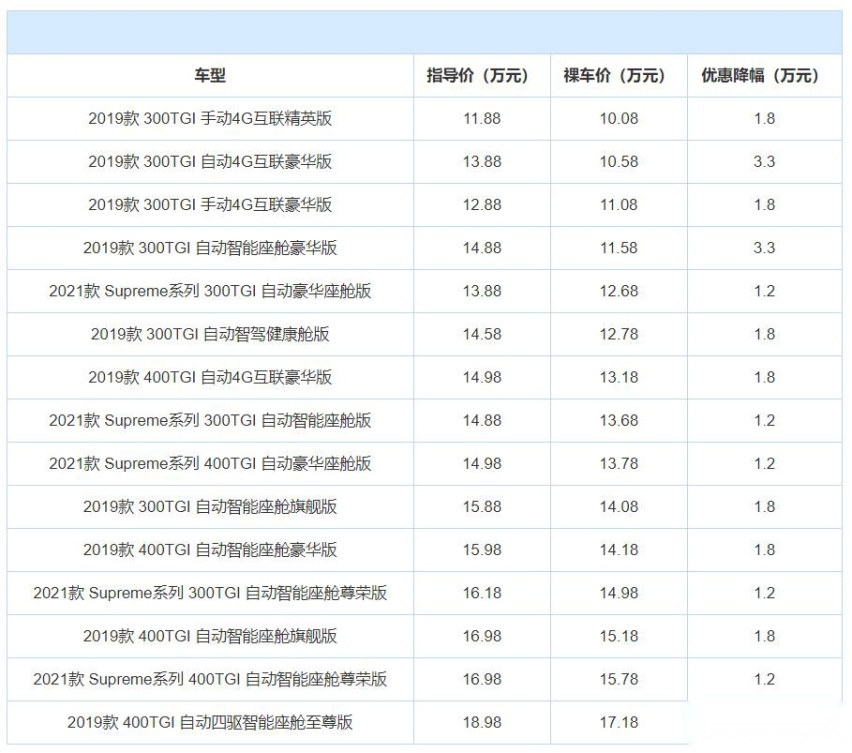Click bare car price 14.08

click(x=619, y=506)
